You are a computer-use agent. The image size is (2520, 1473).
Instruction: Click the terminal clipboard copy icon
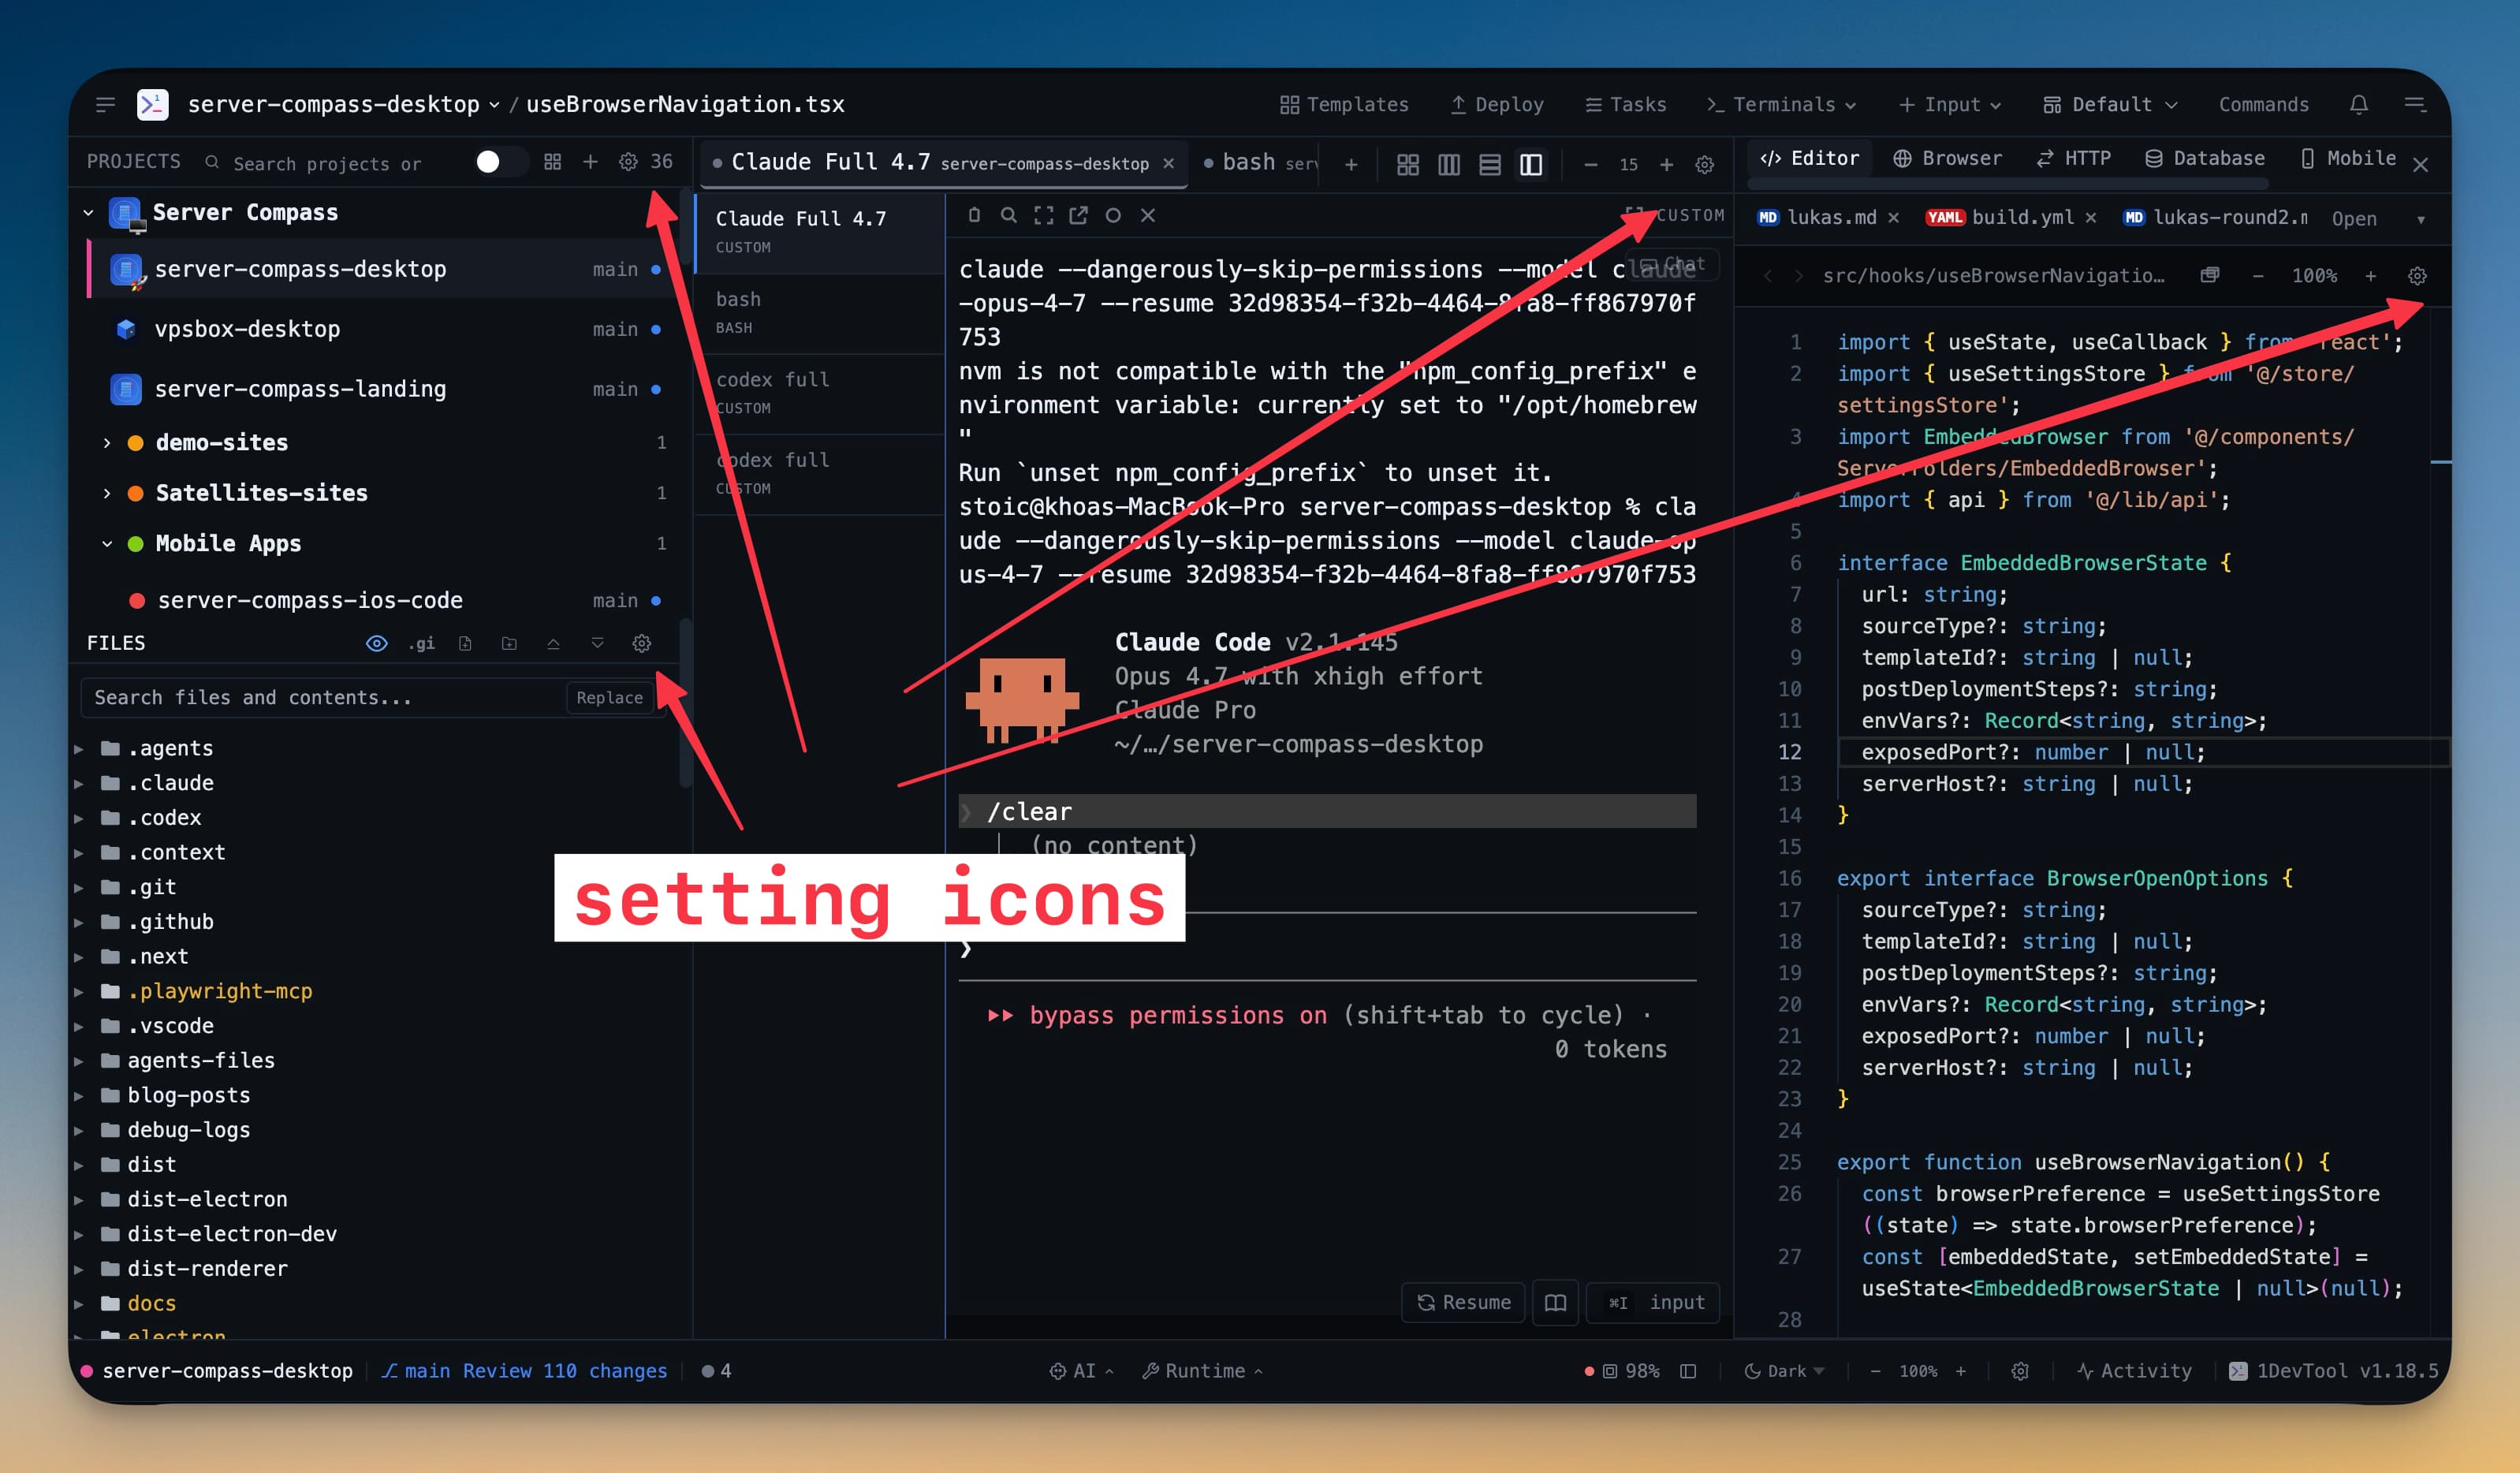click(x=974, y=215)
